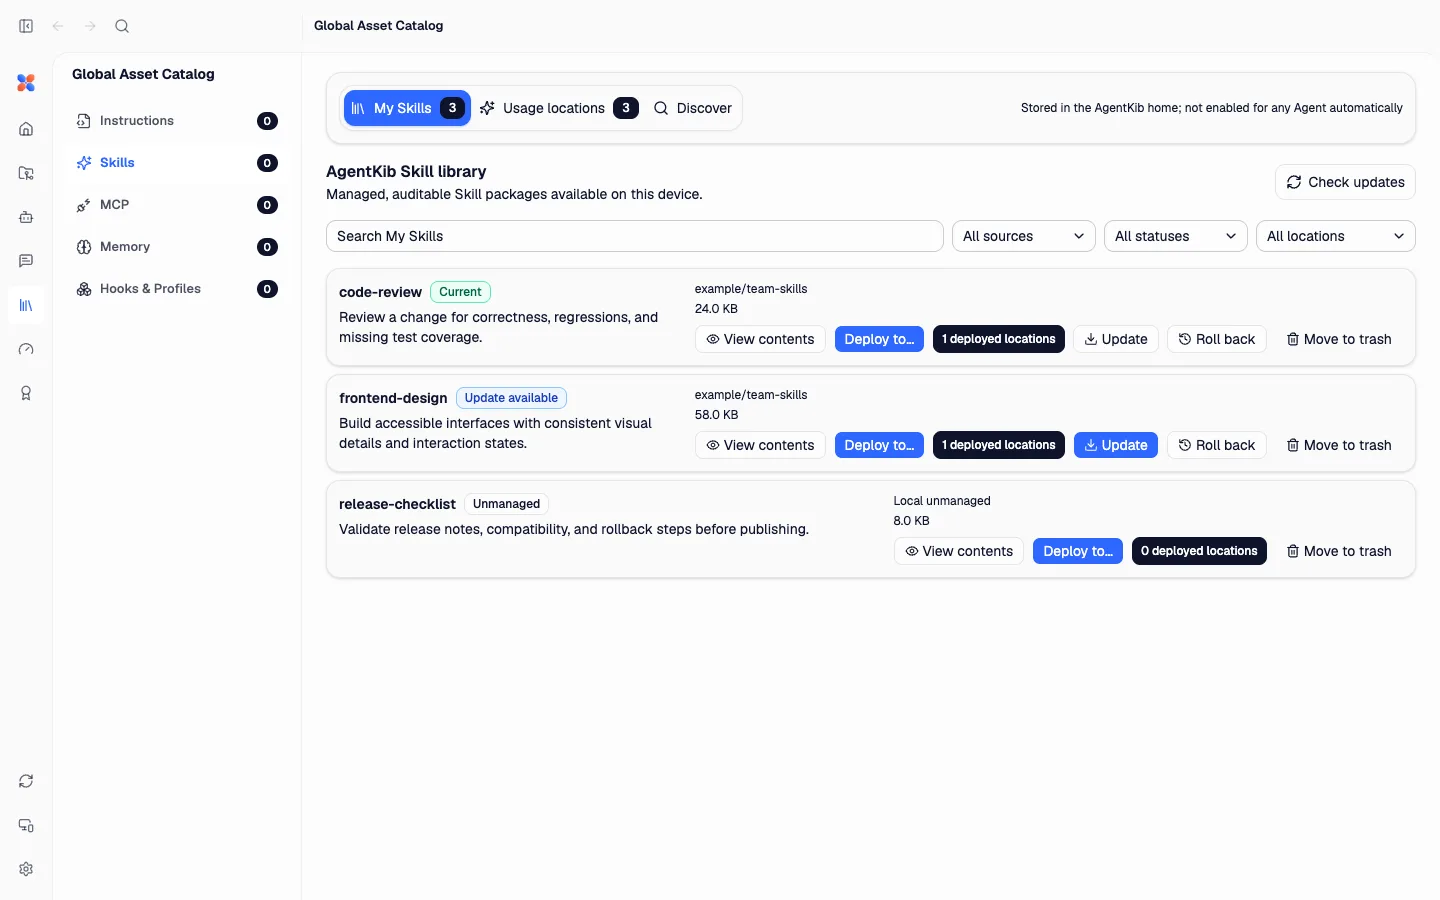Open the MCP category
This screenshot has width=1440, height=900.
[177, 205]
